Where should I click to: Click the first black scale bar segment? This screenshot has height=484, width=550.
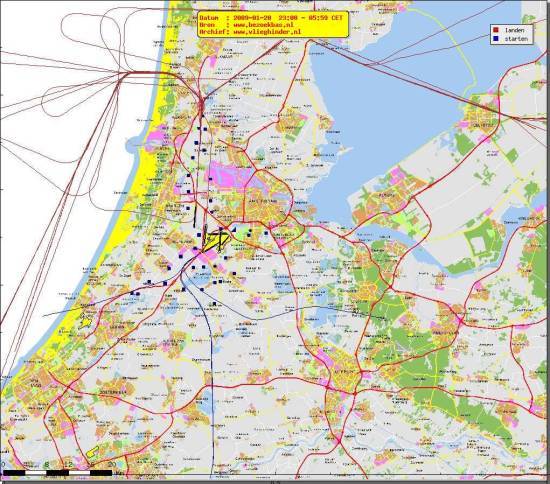[14, 473]
